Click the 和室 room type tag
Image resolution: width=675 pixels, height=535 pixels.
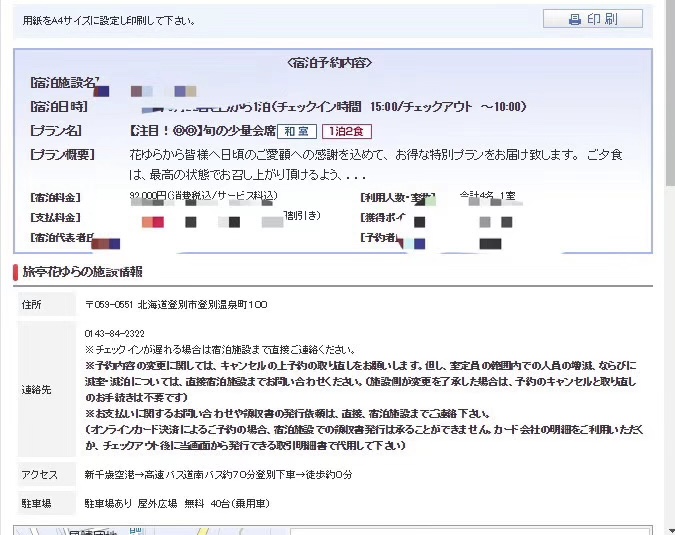tap(297, 131)
